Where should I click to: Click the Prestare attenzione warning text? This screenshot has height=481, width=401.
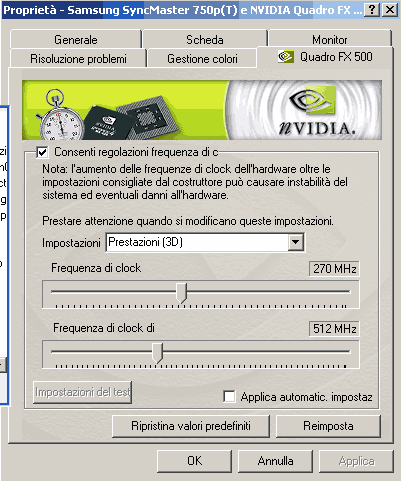pos(188,221)
